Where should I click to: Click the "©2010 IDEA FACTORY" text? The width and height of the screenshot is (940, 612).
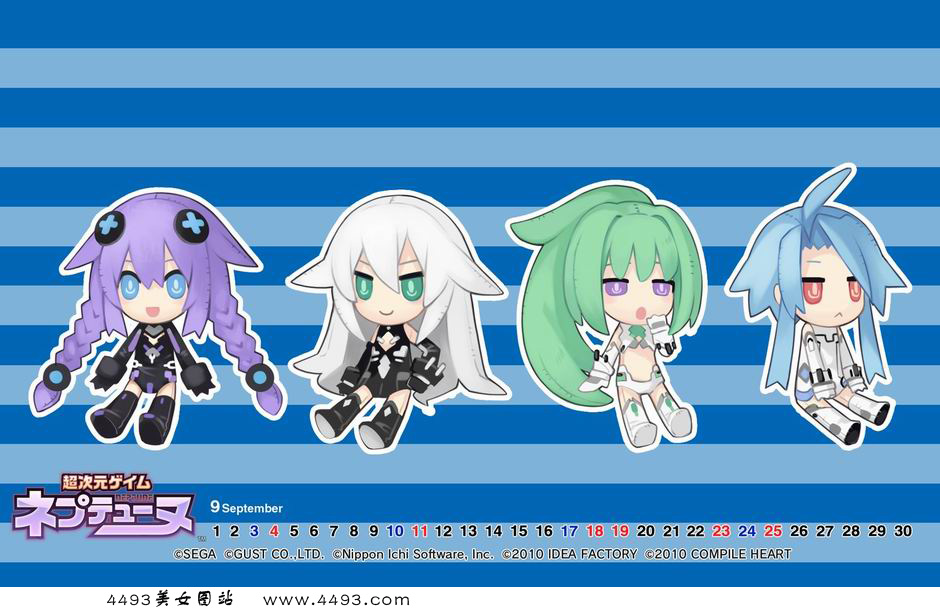(x=570, y=554)
